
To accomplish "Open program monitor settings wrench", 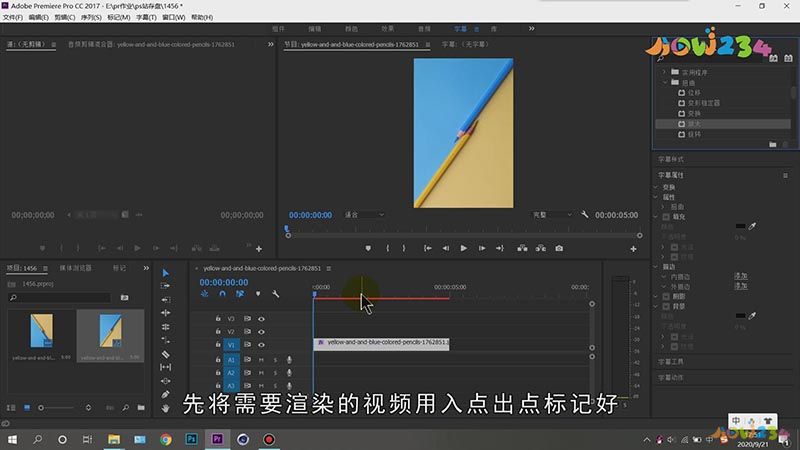I will [x=585, y=215].
